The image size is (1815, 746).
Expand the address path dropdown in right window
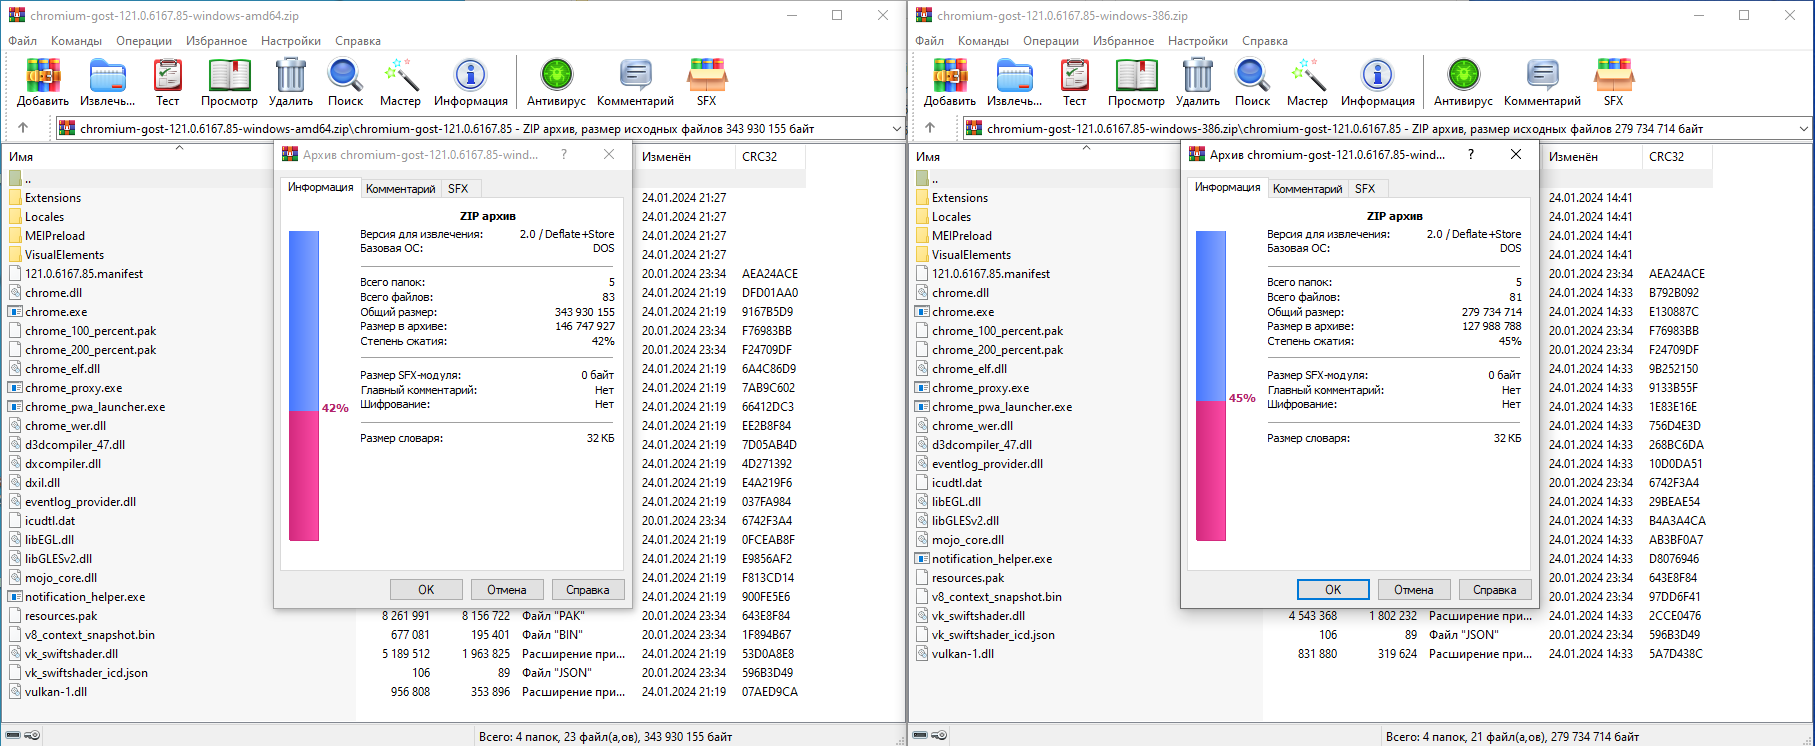(x=1803, y=128)
